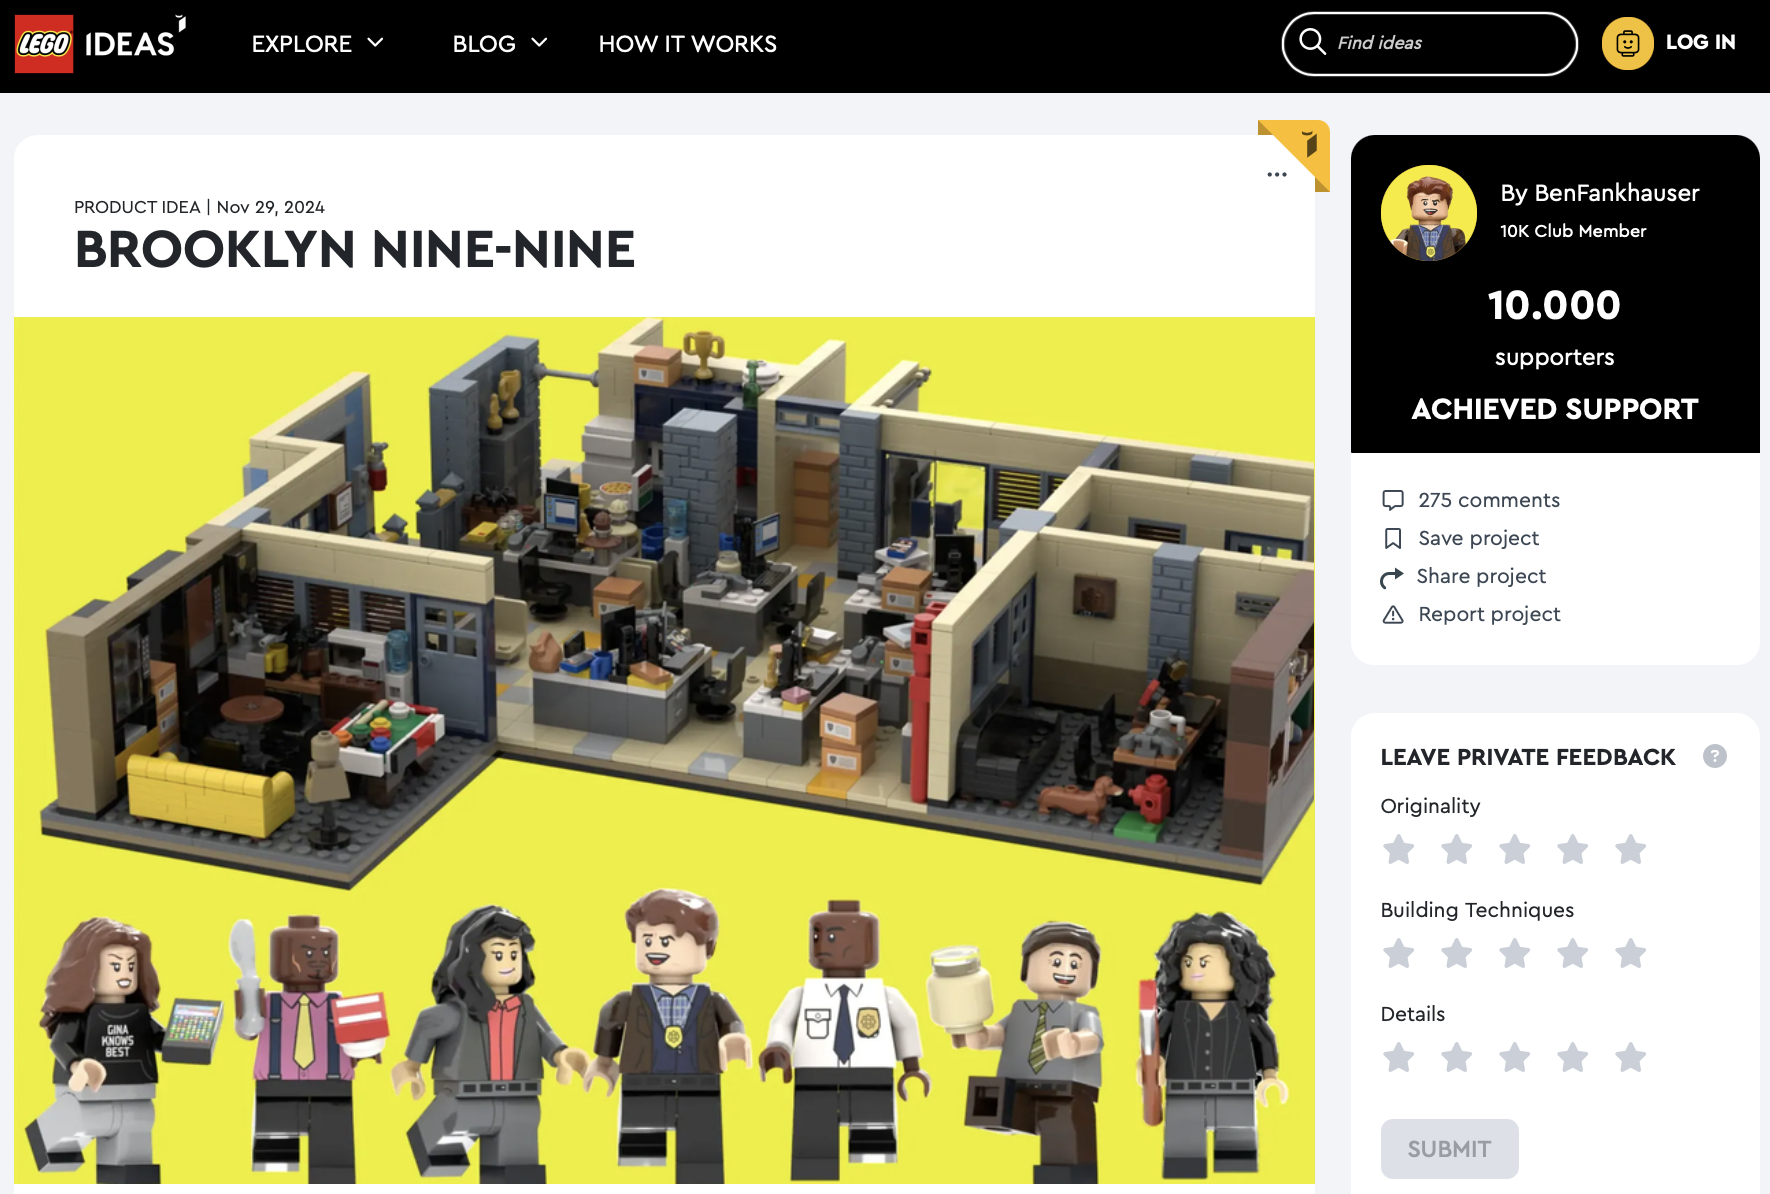Screen dimensions: 1770x1194
Task: Click the BROOKLYN NINE-NINE project title
Action: [x=355, y=249]
